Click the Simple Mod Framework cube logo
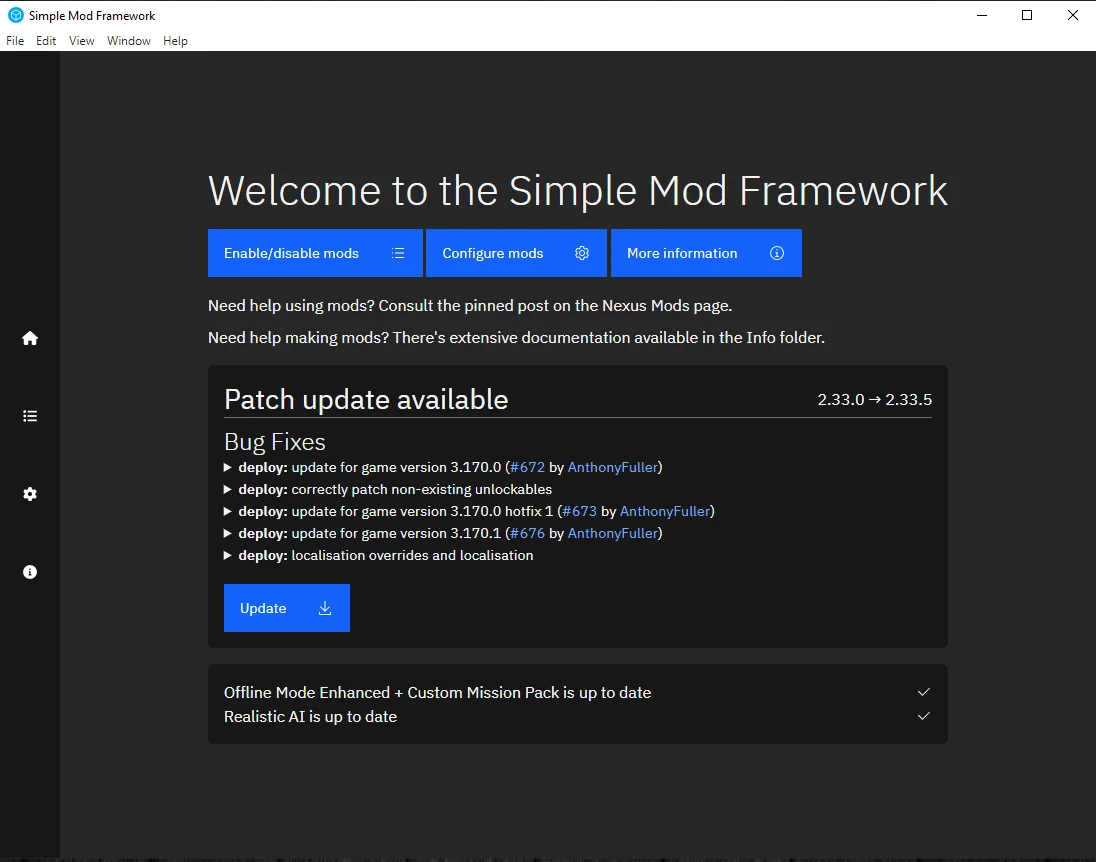 pos(15,15)
